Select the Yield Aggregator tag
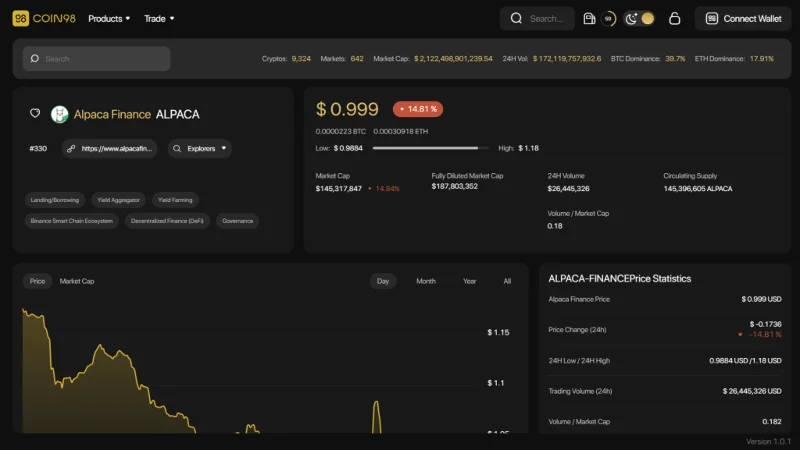Screen dimensions: 800x450 point(118,200)
